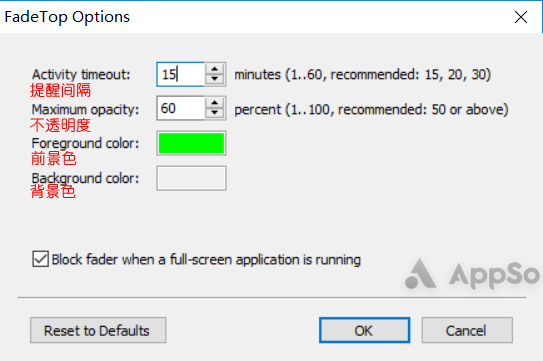The height and width of the screenshot is (361, 543).
Task: Click the 'Activity timeout:' label
Action: pyautogui.click(x=81, y=74)
